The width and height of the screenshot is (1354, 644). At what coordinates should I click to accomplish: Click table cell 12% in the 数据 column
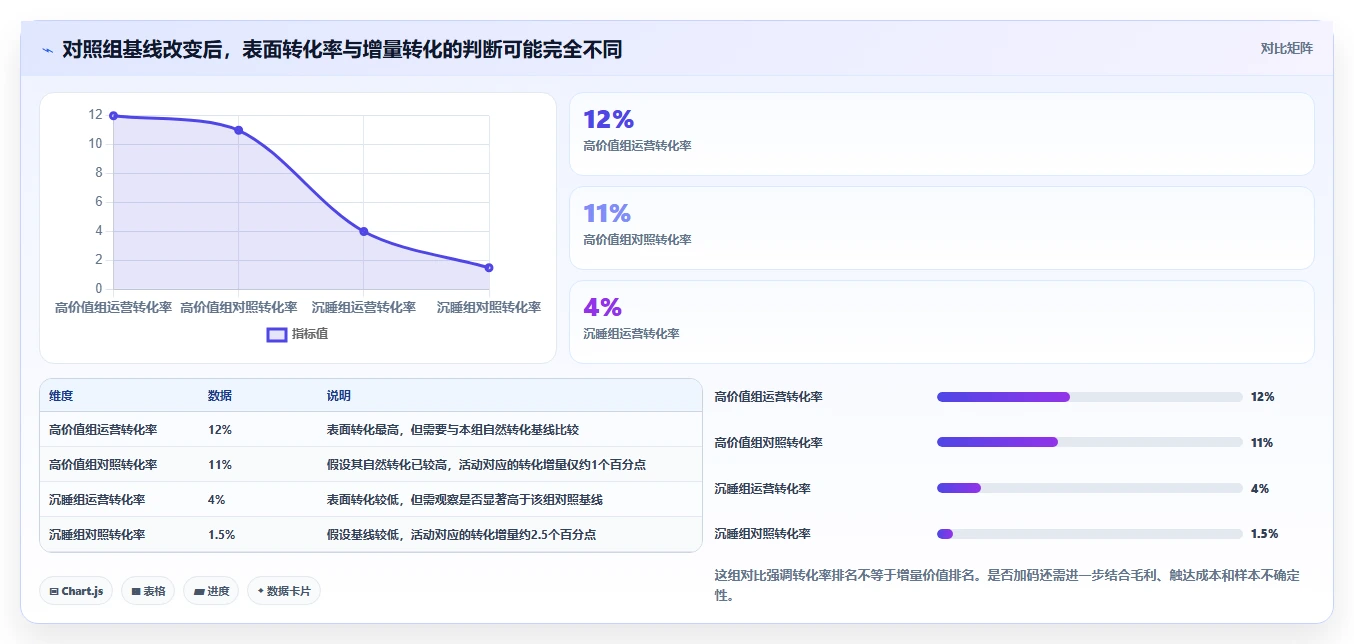pyautogui.click(x=220, y=430)
